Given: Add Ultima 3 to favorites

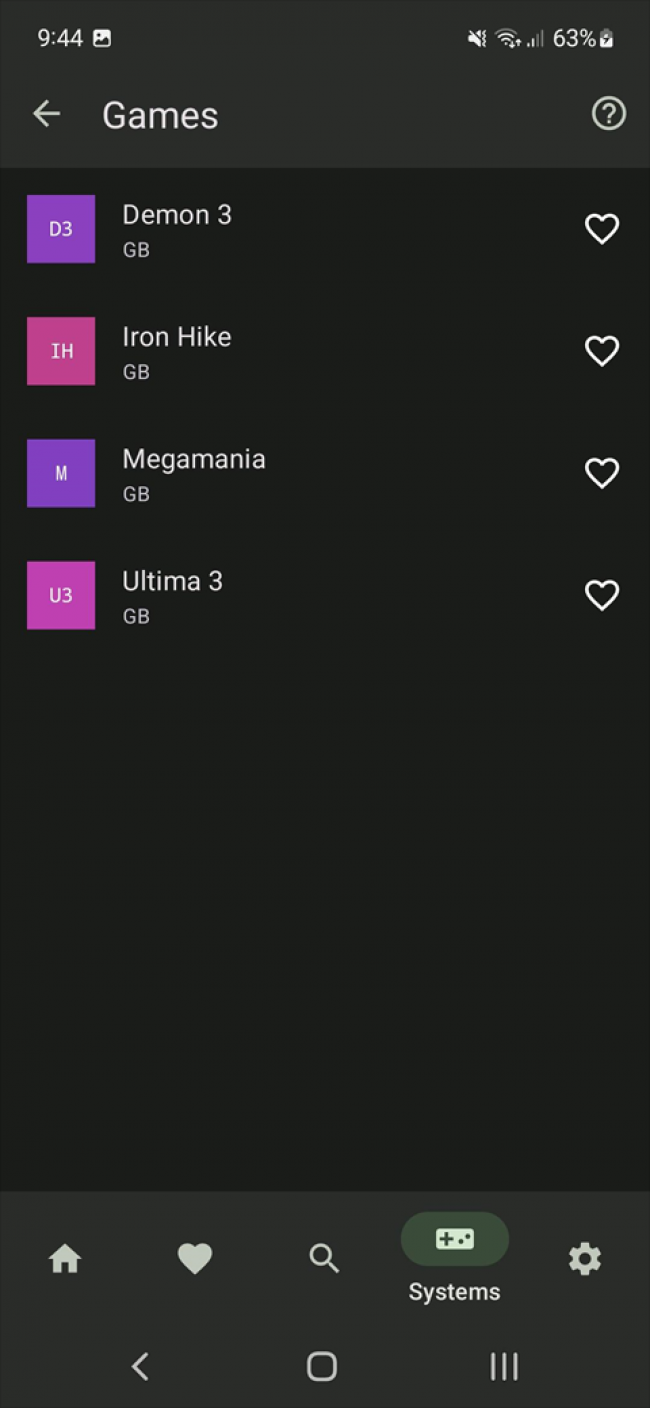Looking at the screenshot, I should (x=601, y=596).
